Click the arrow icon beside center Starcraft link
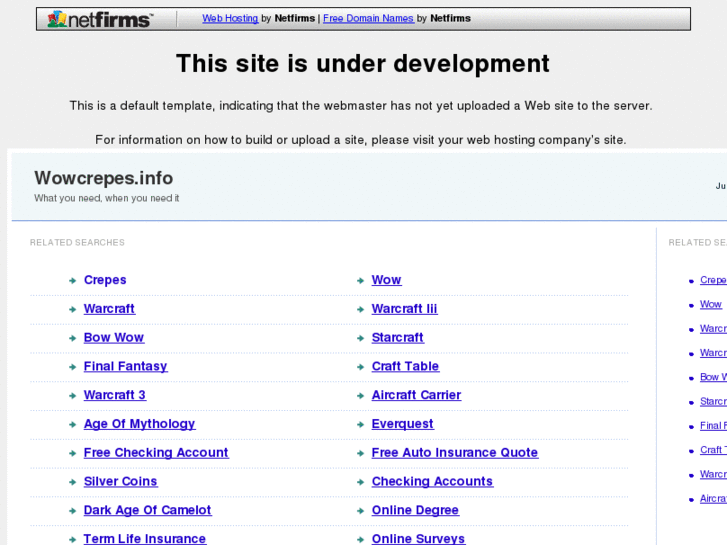 (x=360, y=338)
